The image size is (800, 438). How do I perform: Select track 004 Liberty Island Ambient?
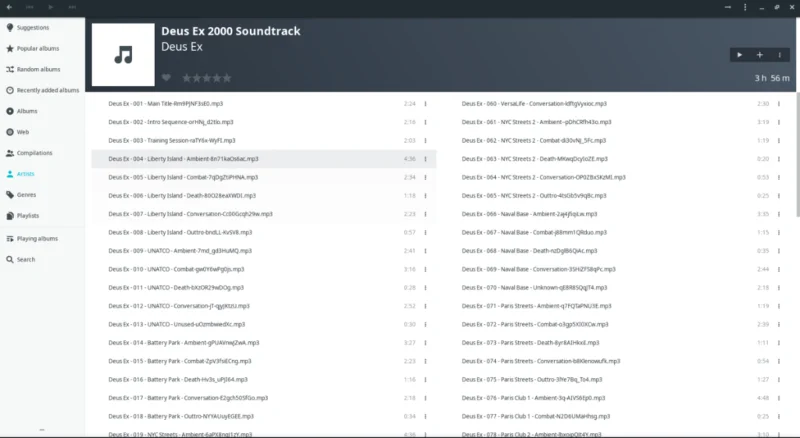point(264,159)
